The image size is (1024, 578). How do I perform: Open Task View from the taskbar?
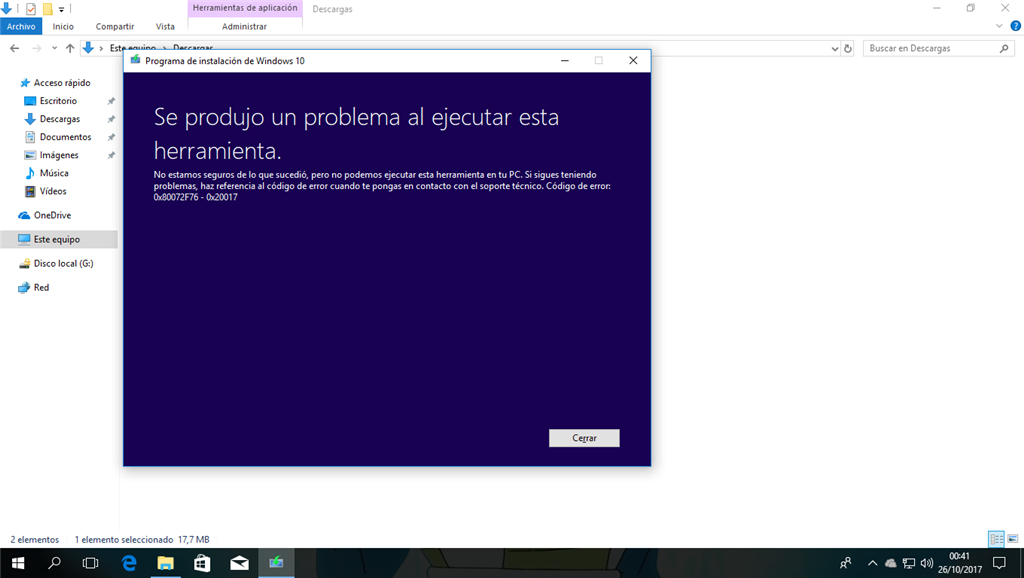click(91, 562)
